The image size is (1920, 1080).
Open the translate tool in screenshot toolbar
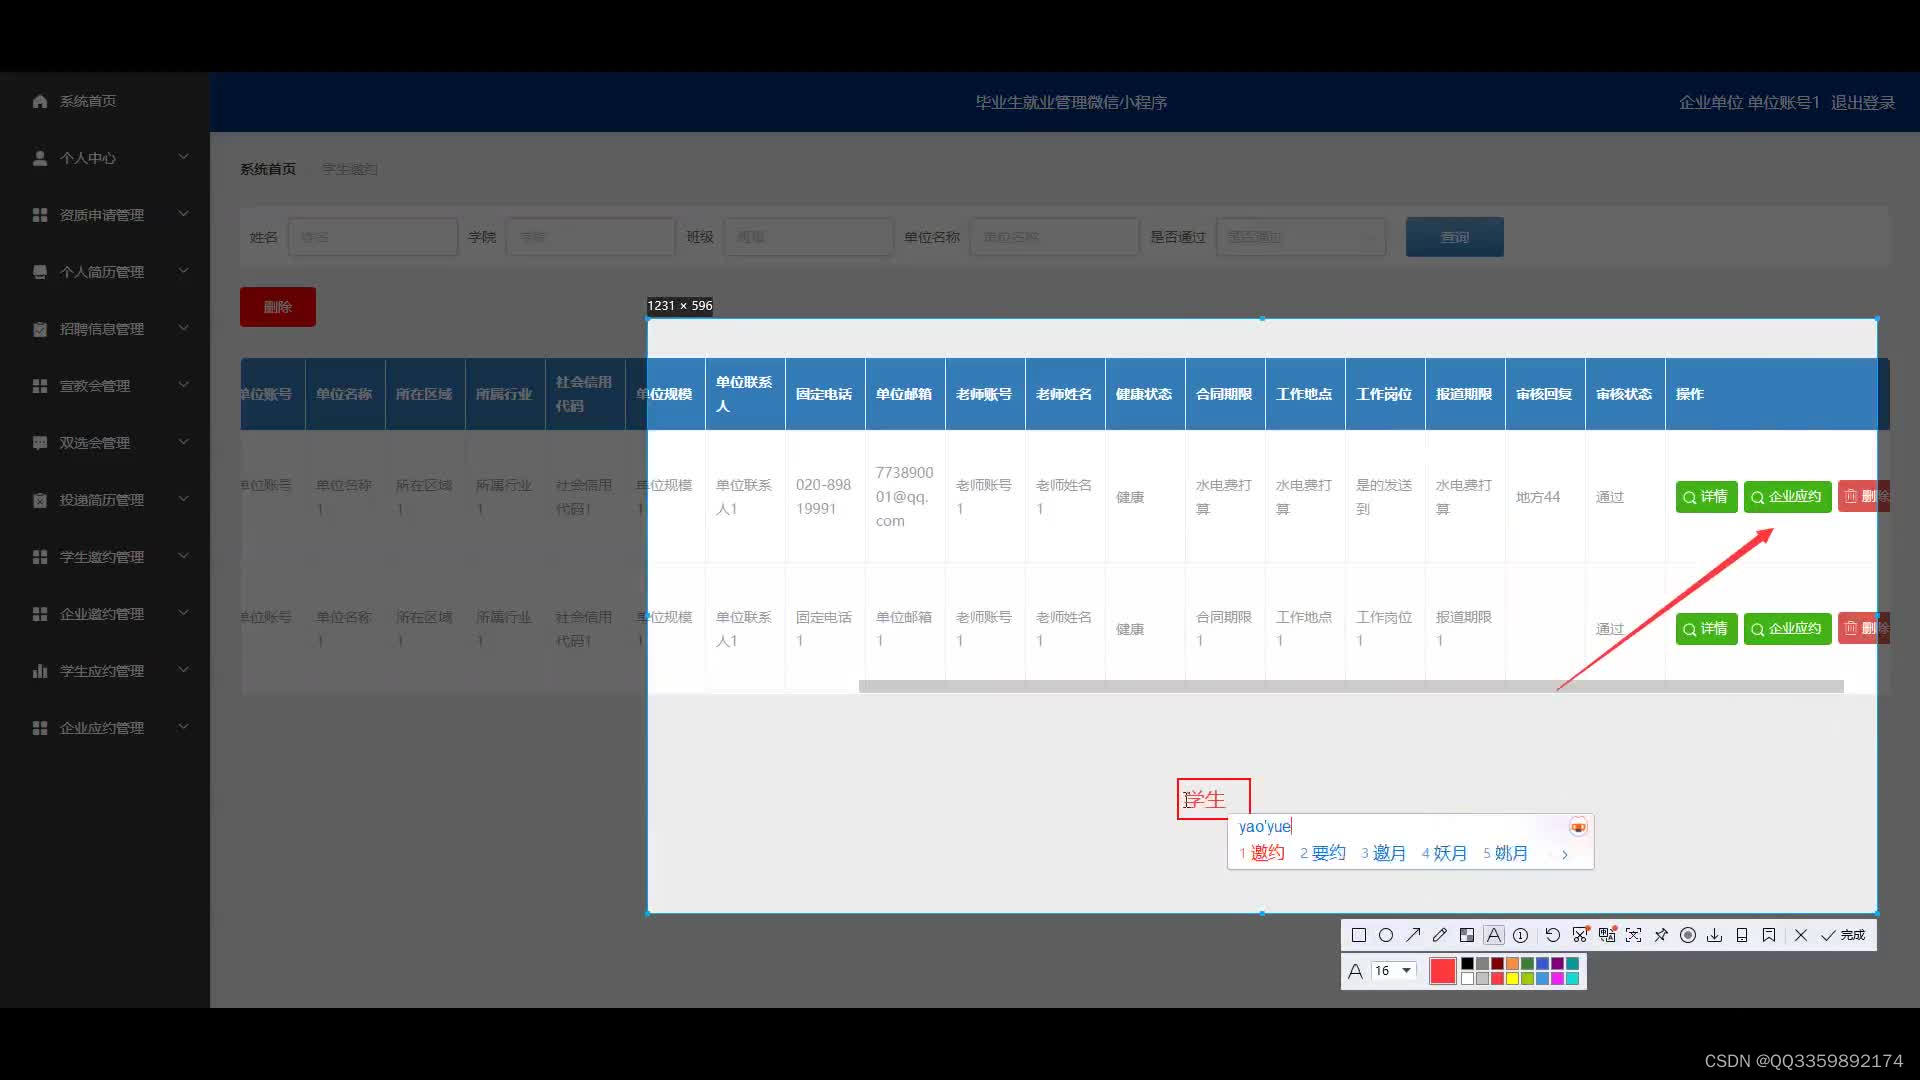point(1607,935)
